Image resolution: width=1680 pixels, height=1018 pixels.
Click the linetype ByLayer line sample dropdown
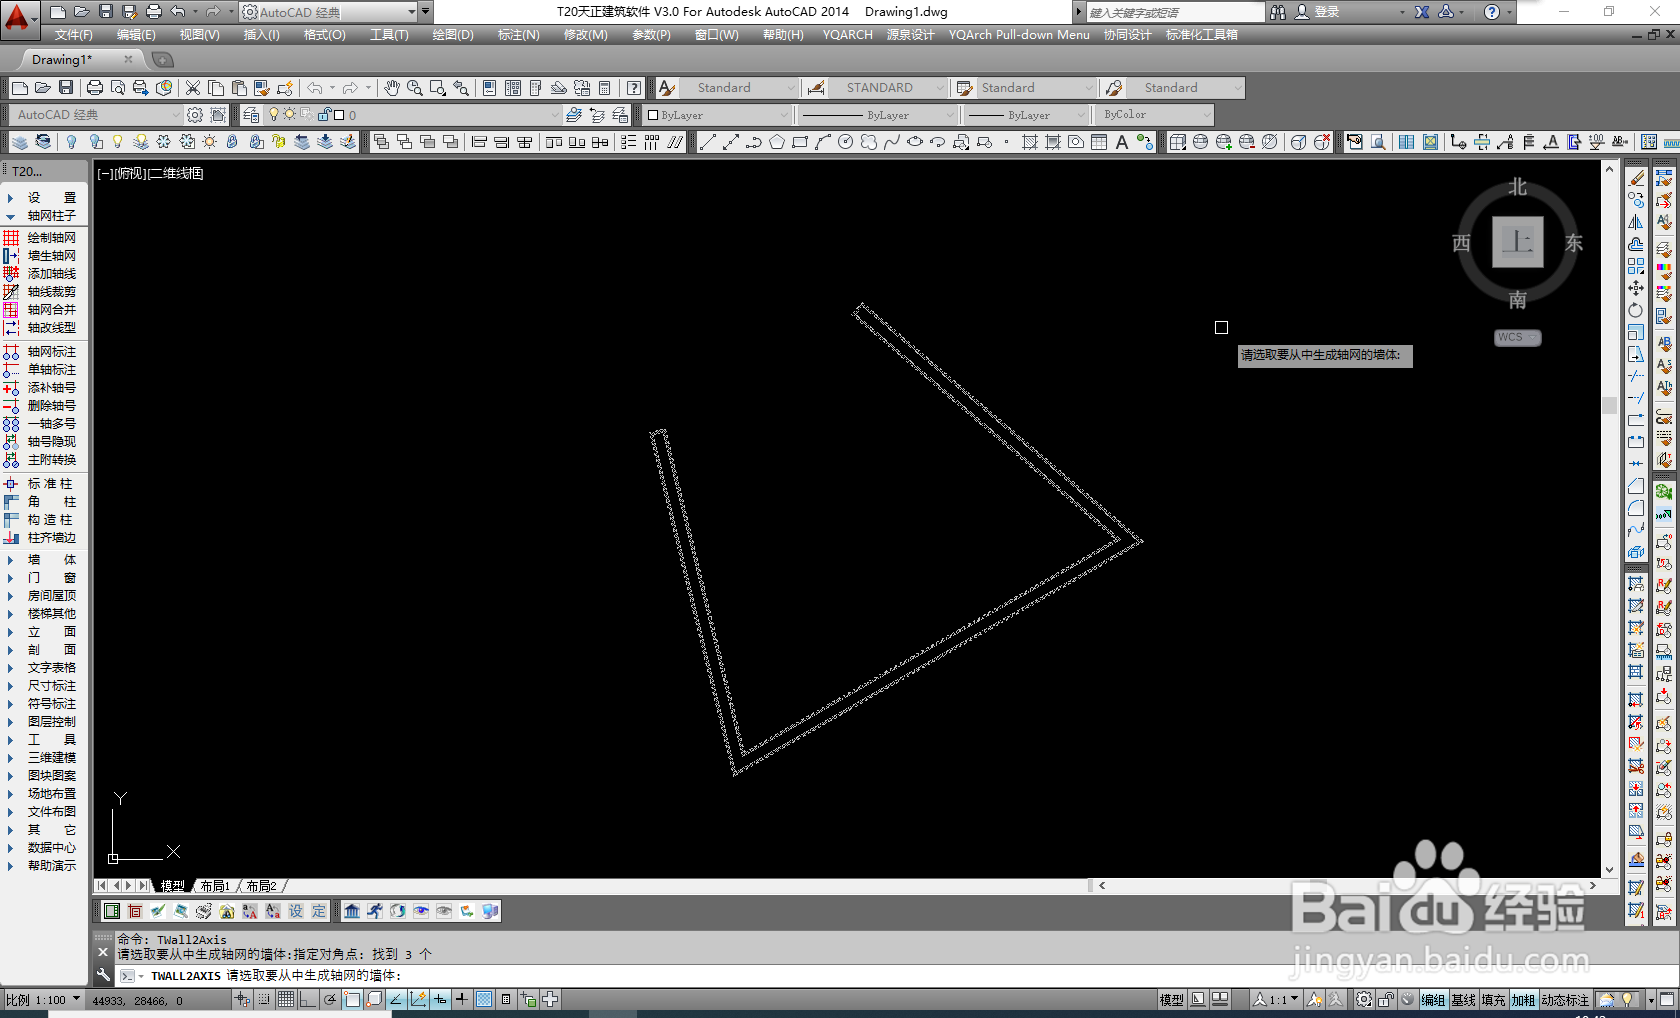(879, 115)
